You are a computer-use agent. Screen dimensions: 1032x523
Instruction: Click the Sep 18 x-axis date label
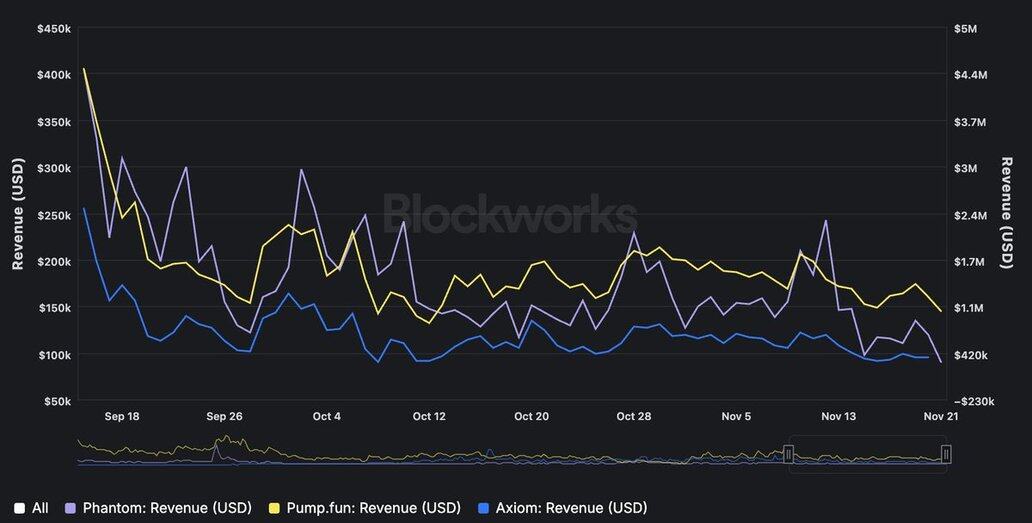[x=121, y=416]
